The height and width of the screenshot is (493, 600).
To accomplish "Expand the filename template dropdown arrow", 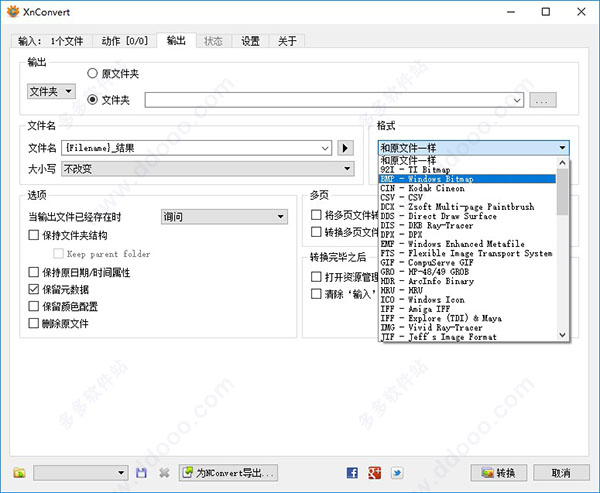I will [x=325, y=148].
